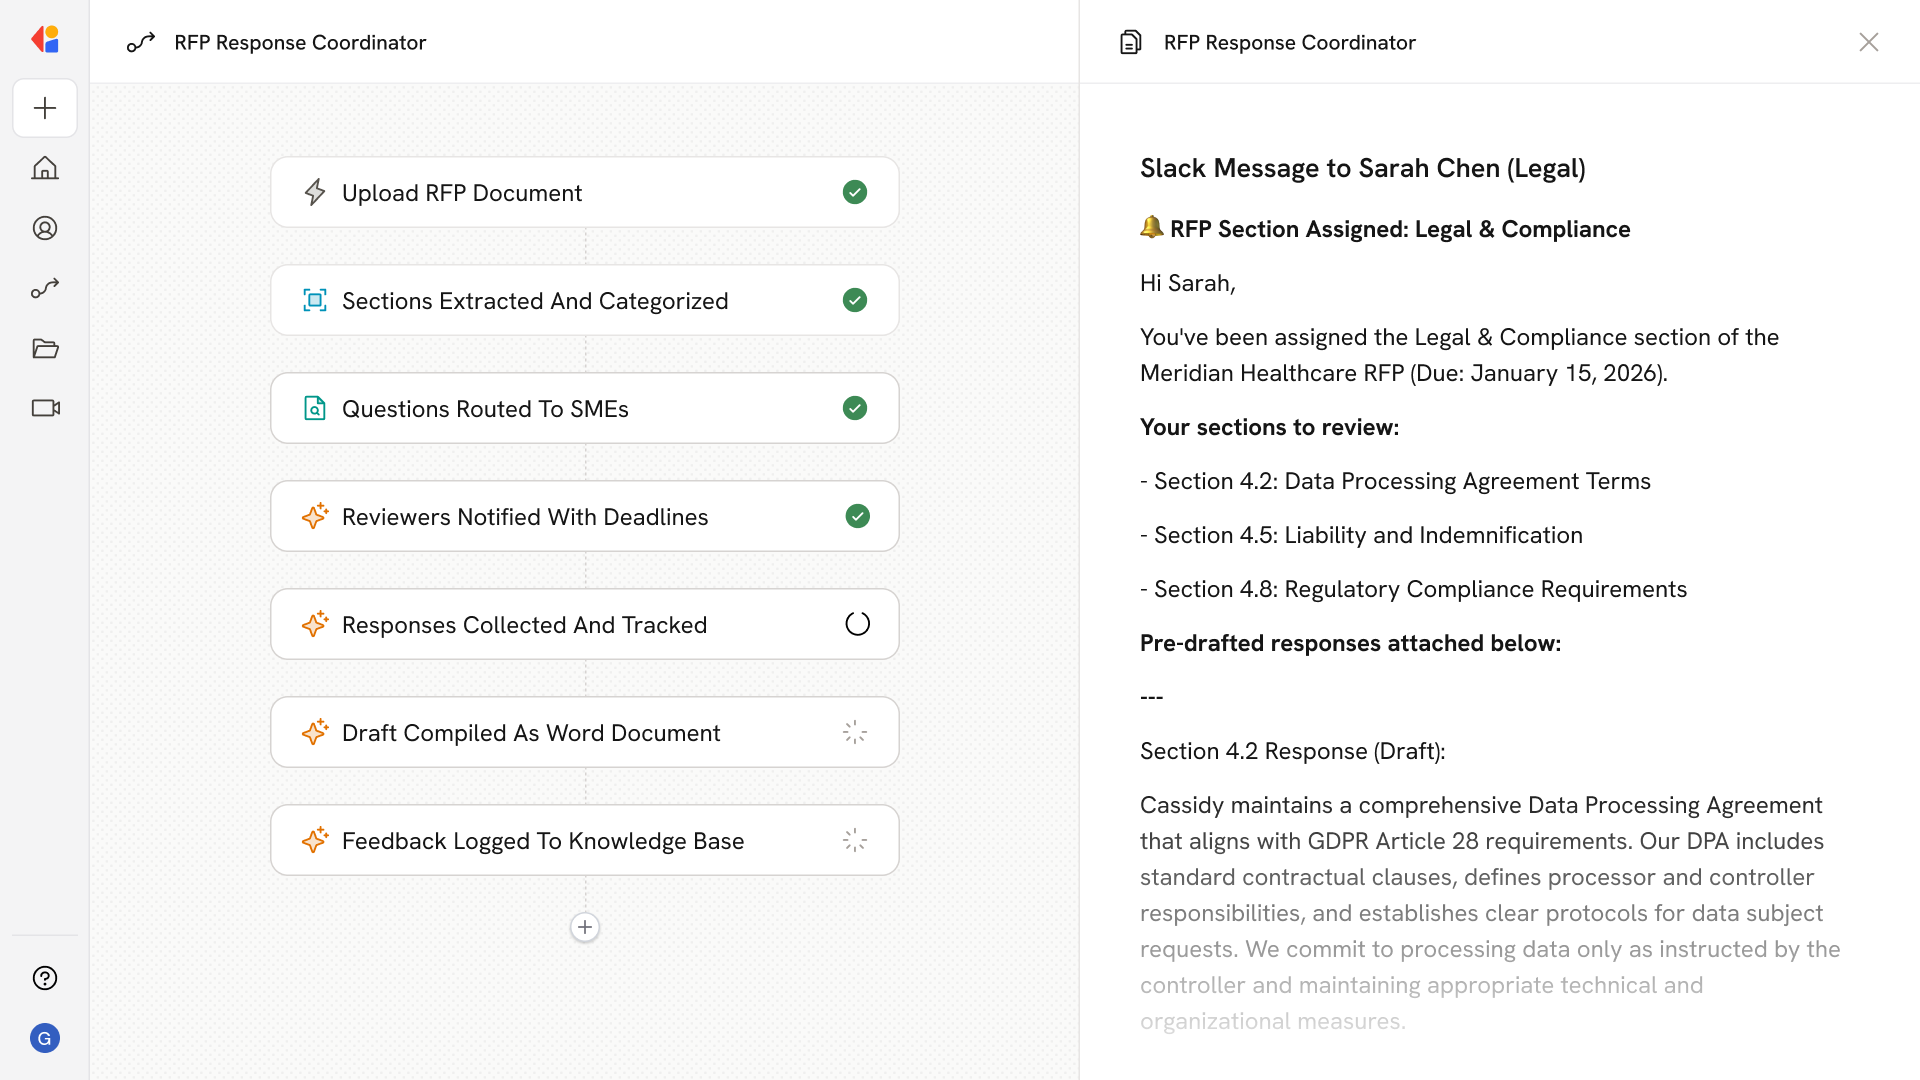Open the video camera icon in sidebar
Image resolution: width=1920 pixels, height=1080 pixels.
coord(45,408)
